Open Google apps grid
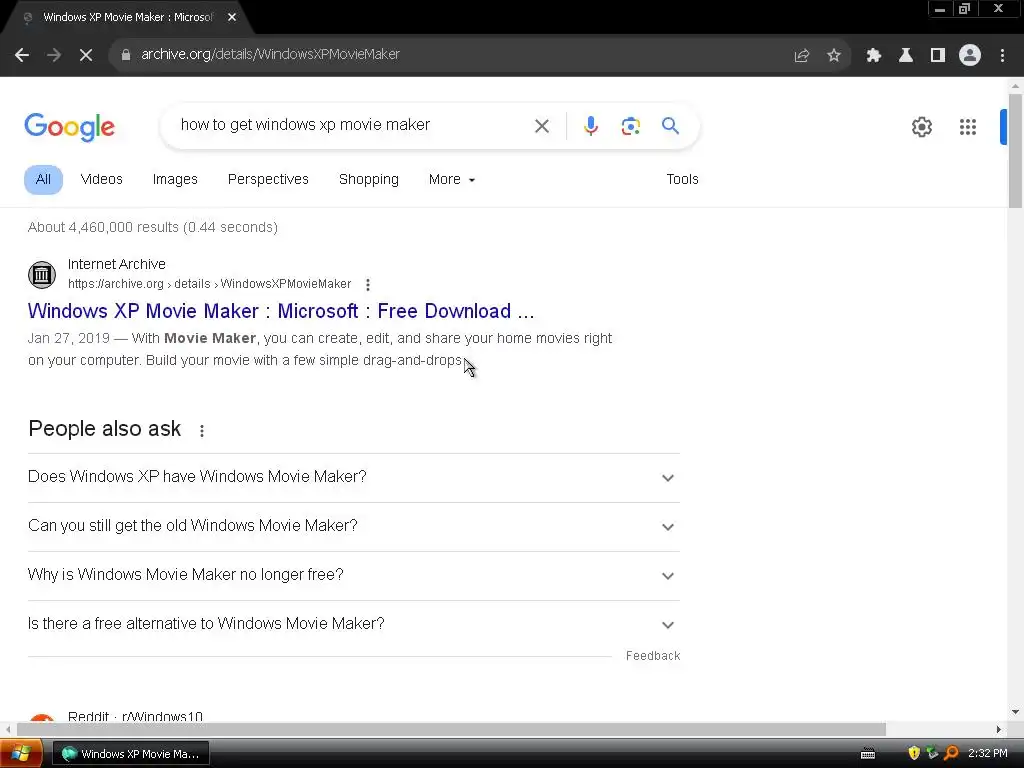Viewport: 1024px width, 768px height. tap(967, 127)
